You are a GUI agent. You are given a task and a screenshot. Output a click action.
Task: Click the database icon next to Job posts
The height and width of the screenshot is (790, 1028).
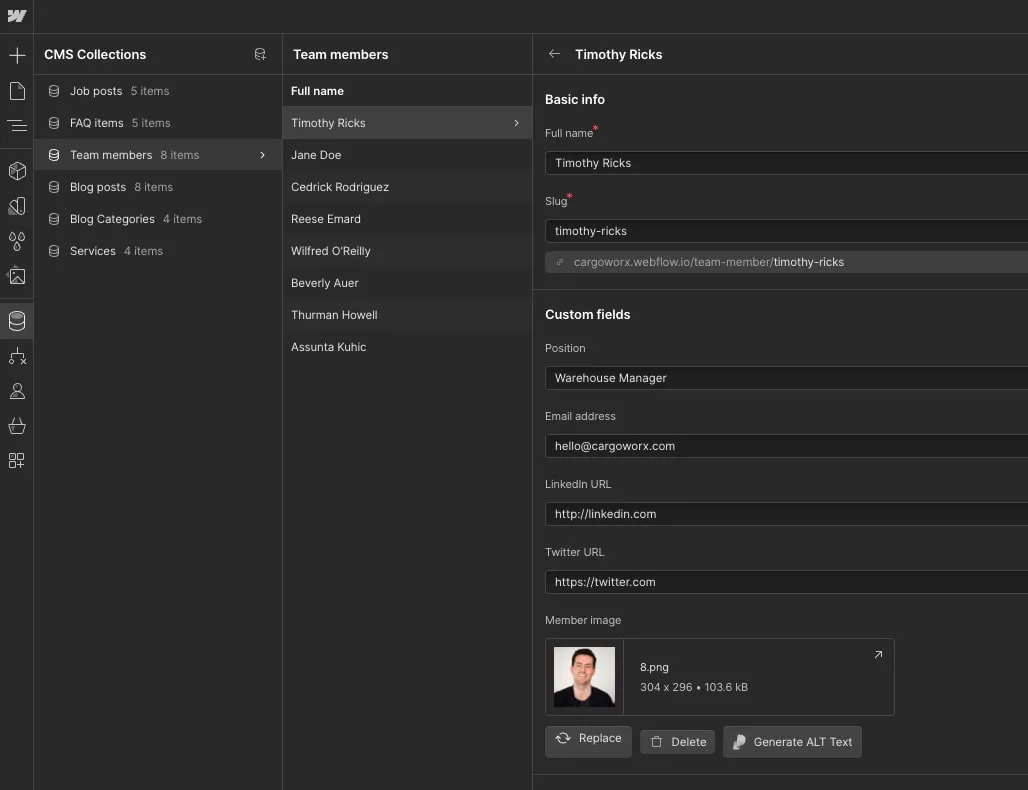(54, 91)
